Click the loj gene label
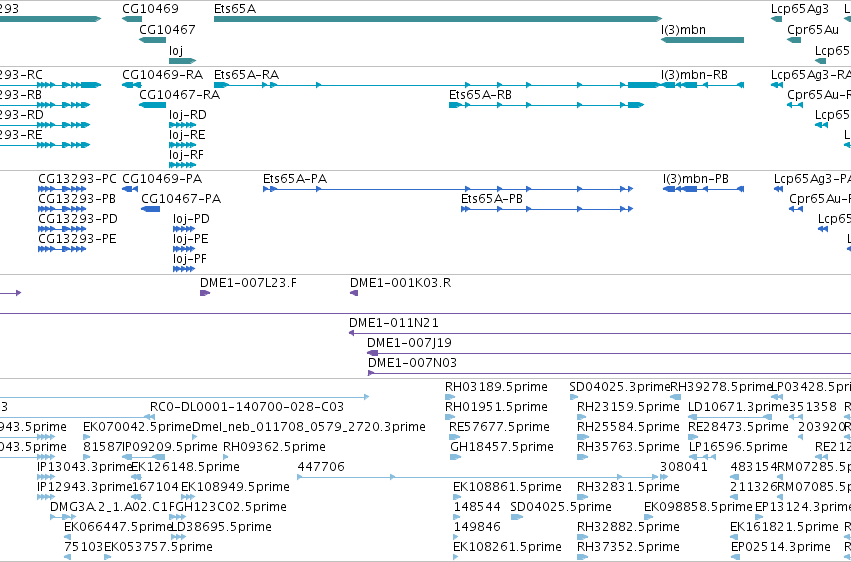The width and height of the screenshot is (851, 562). pos(176,50)
